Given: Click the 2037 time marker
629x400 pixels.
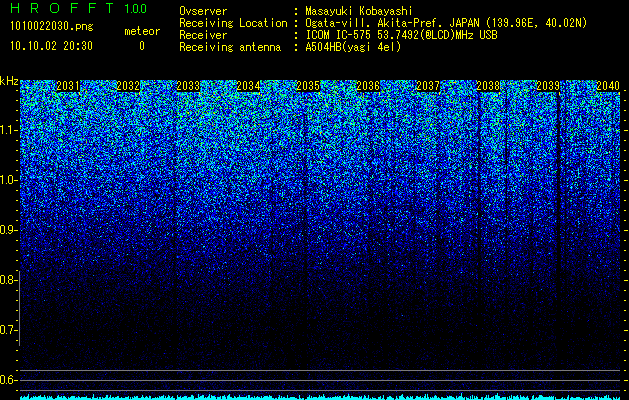Looking at the screenshot, I should click(x=428, y=86).
